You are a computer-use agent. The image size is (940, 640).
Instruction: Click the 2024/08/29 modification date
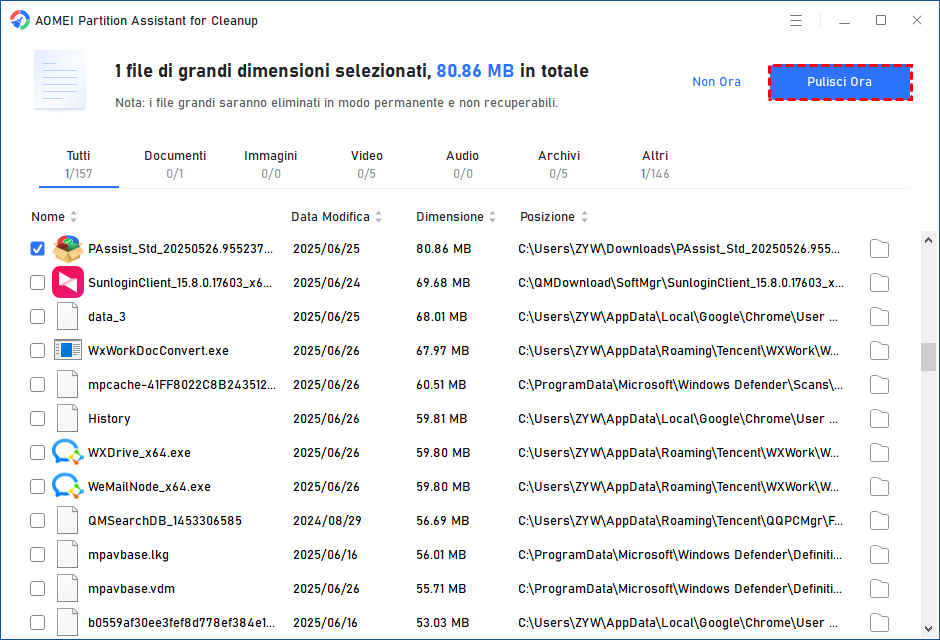(327, 521)
